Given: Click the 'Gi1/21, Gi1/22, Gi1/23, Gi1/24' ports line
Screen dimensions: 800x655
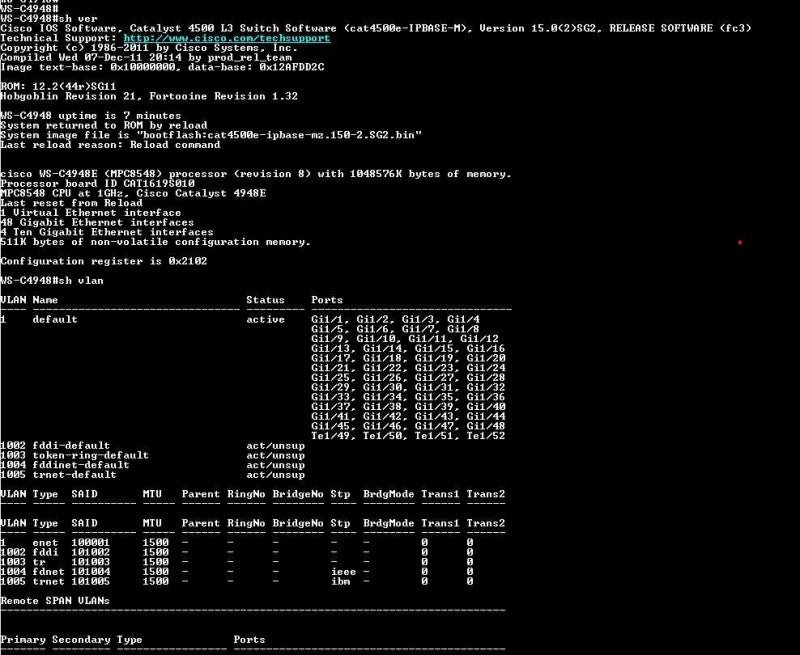Looking at the screenshot, I should (x=408, y=368).
